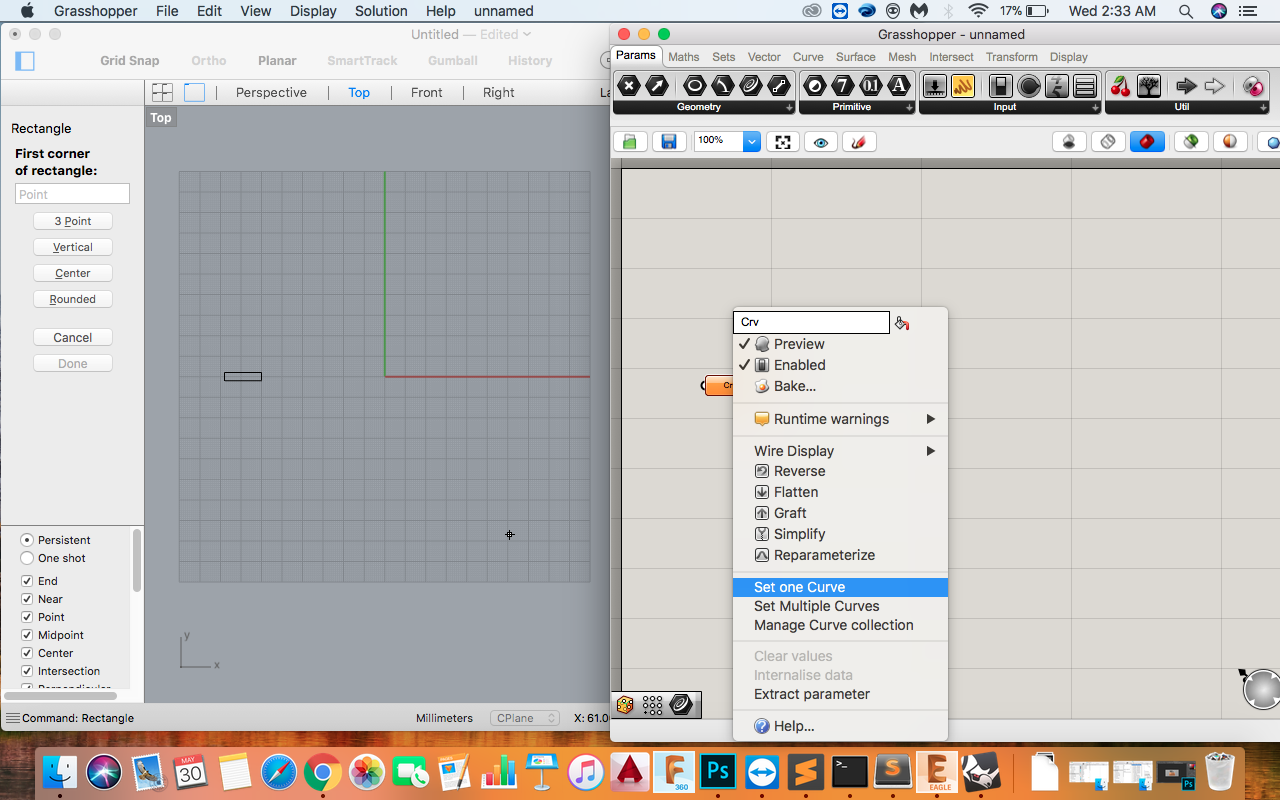1280x800 pixels.
Task: Open the 100% zoom dropdown arrow
Action: 751,142
